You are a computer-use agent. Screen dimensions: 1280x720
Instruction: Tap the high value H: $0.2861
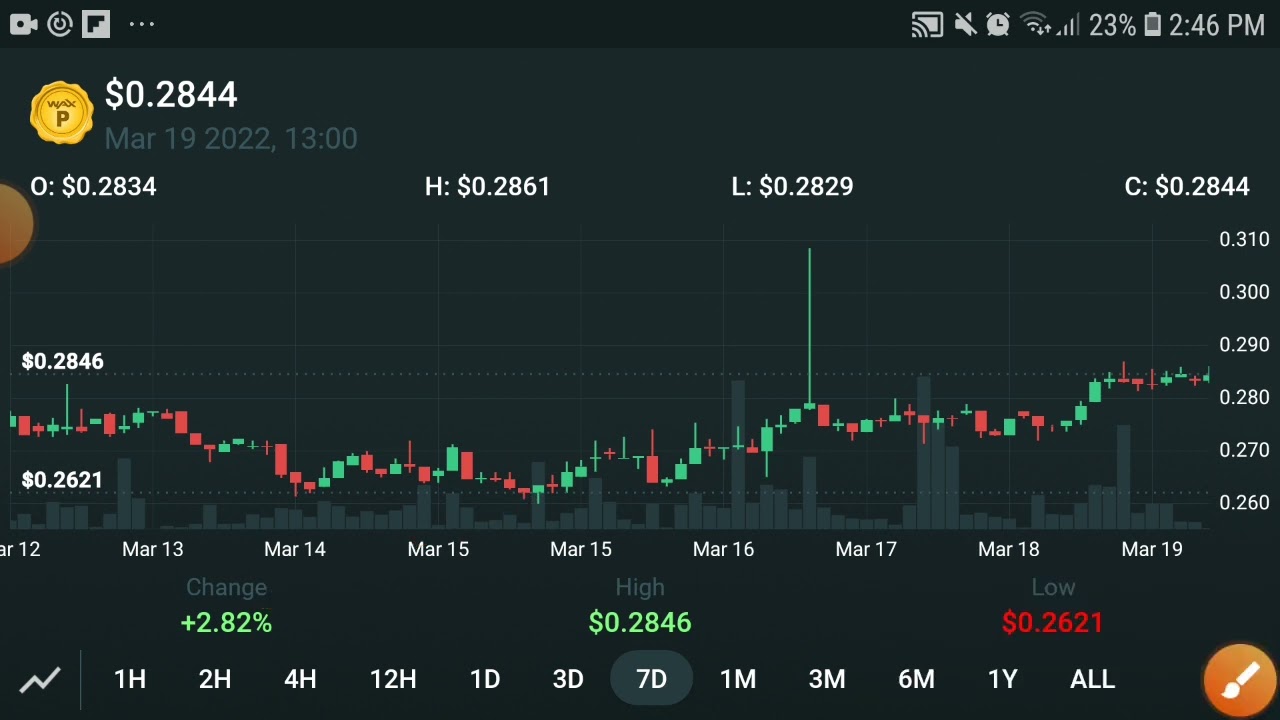point(487,187)
